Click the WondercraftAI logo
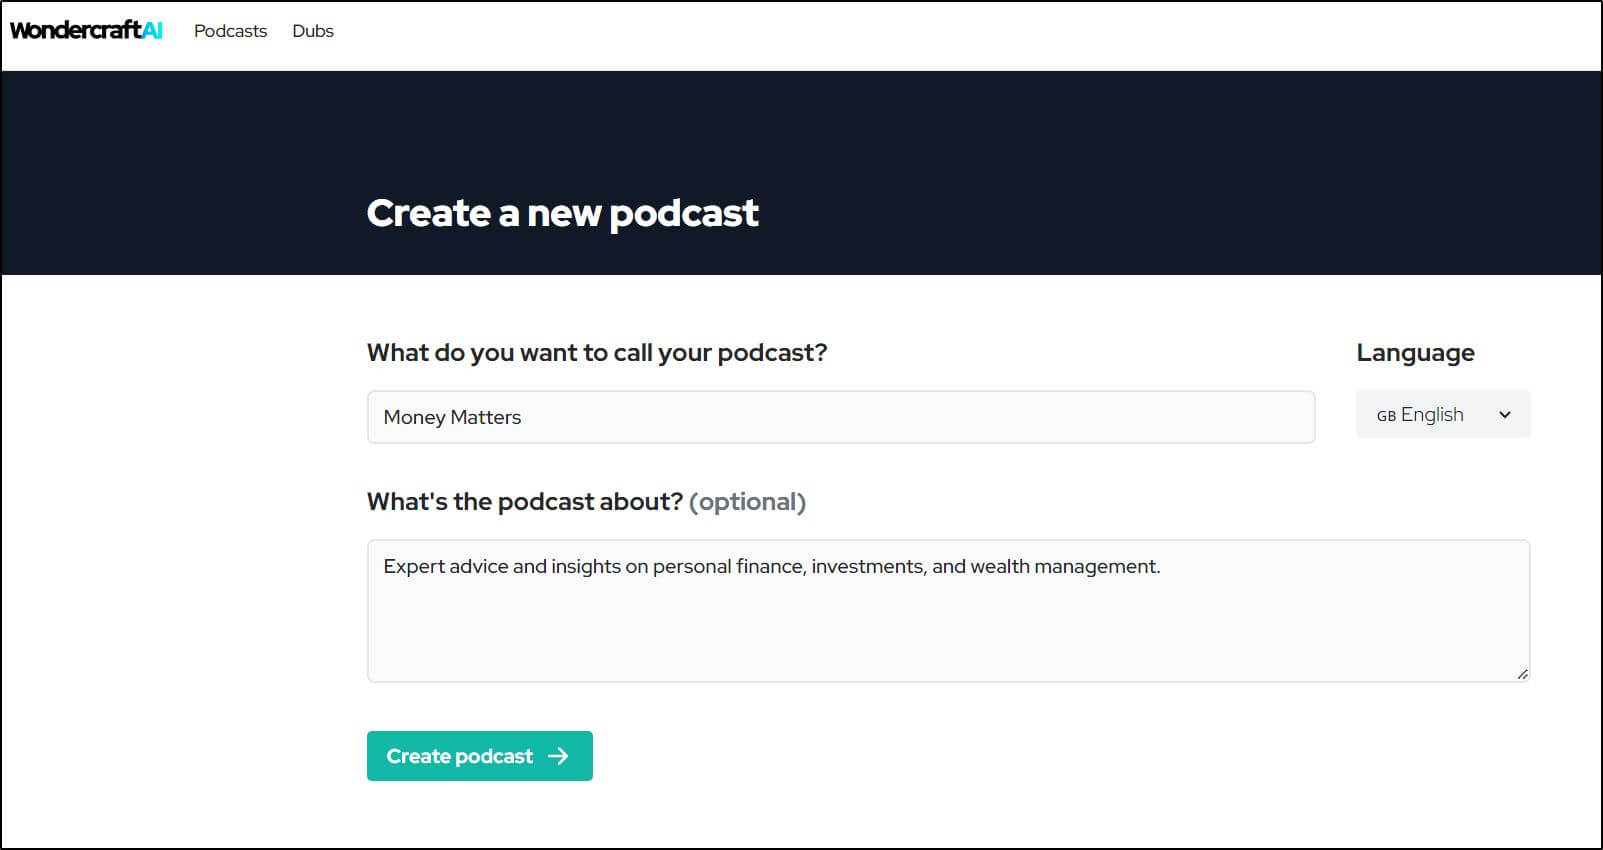 85,30
